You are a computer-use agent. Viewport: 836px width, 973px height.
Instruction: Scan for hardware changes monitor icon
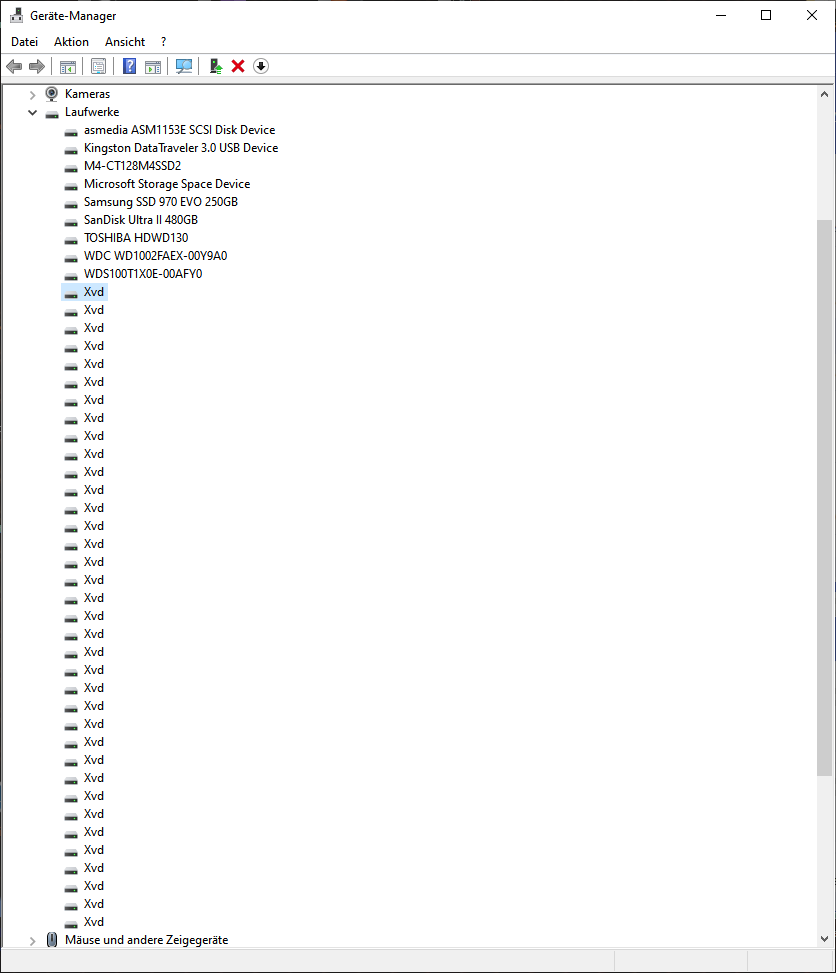[184, 66]
